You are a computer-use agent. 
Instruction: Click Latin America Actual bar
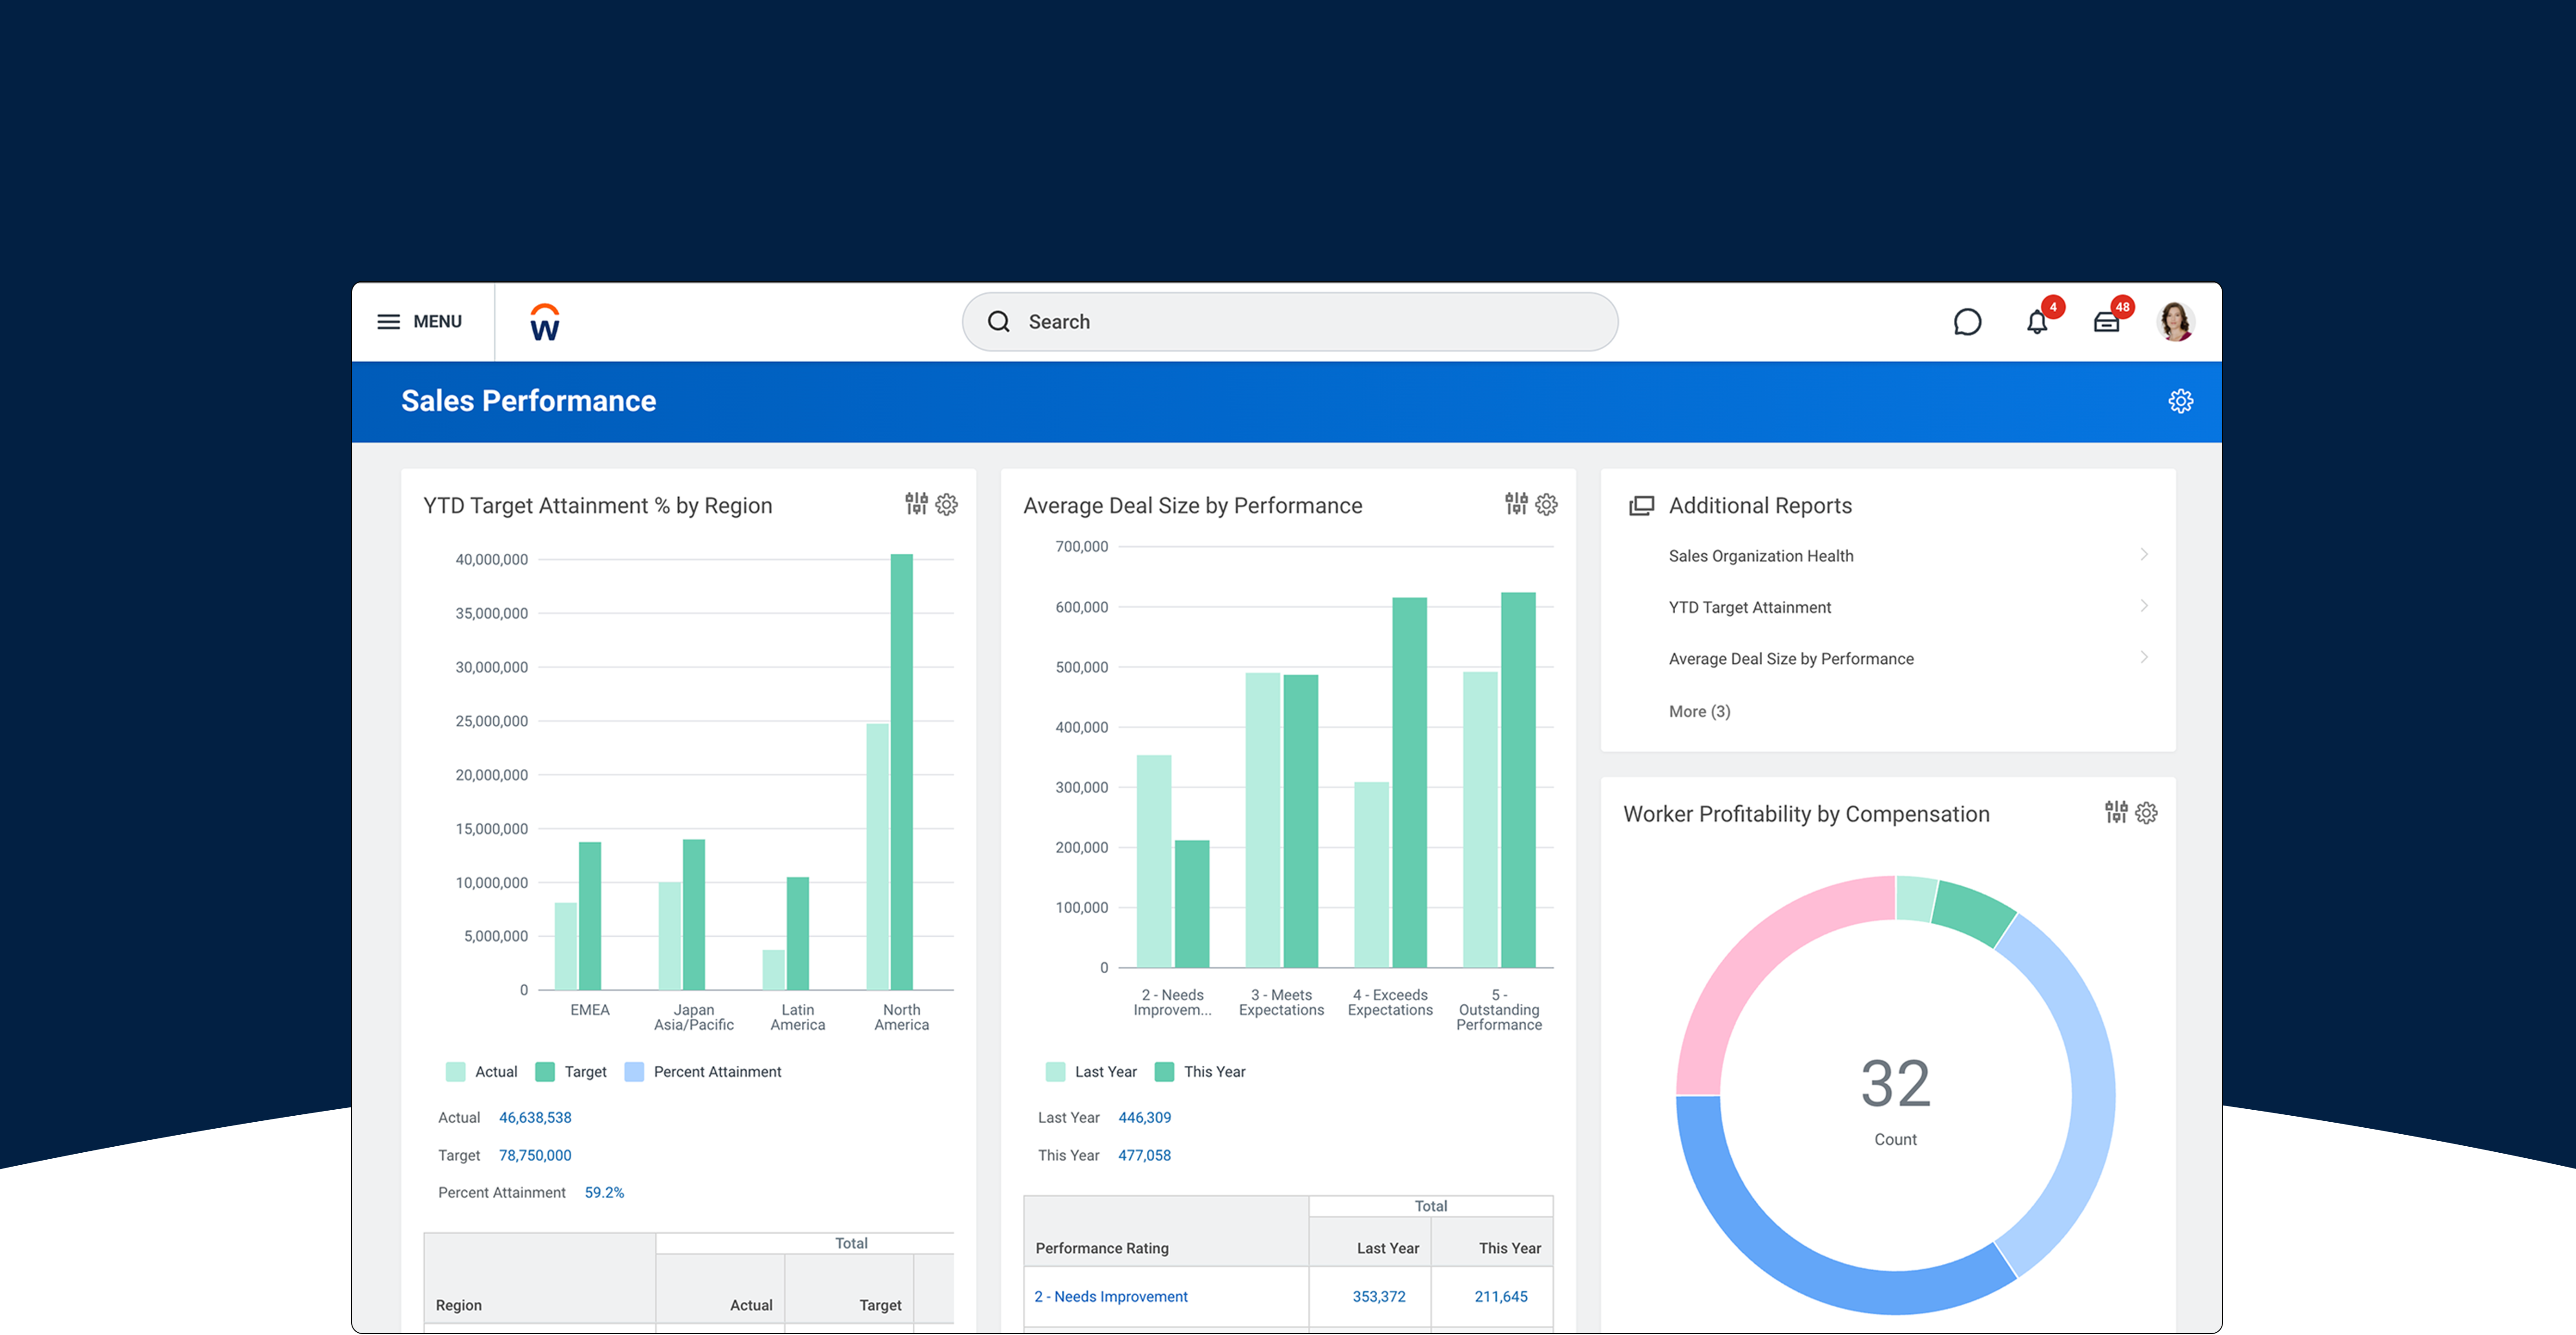[x=774, y=970]
